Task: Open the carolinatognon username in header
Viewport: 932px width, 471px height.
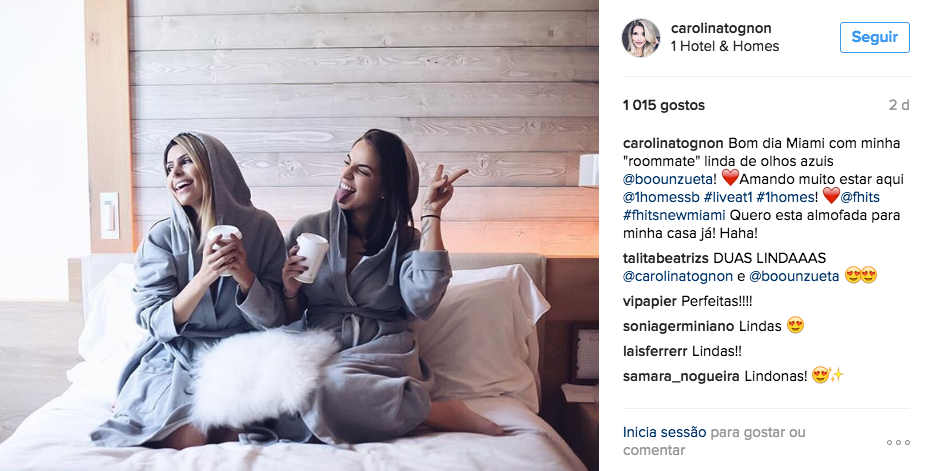Action: point(721,28)
